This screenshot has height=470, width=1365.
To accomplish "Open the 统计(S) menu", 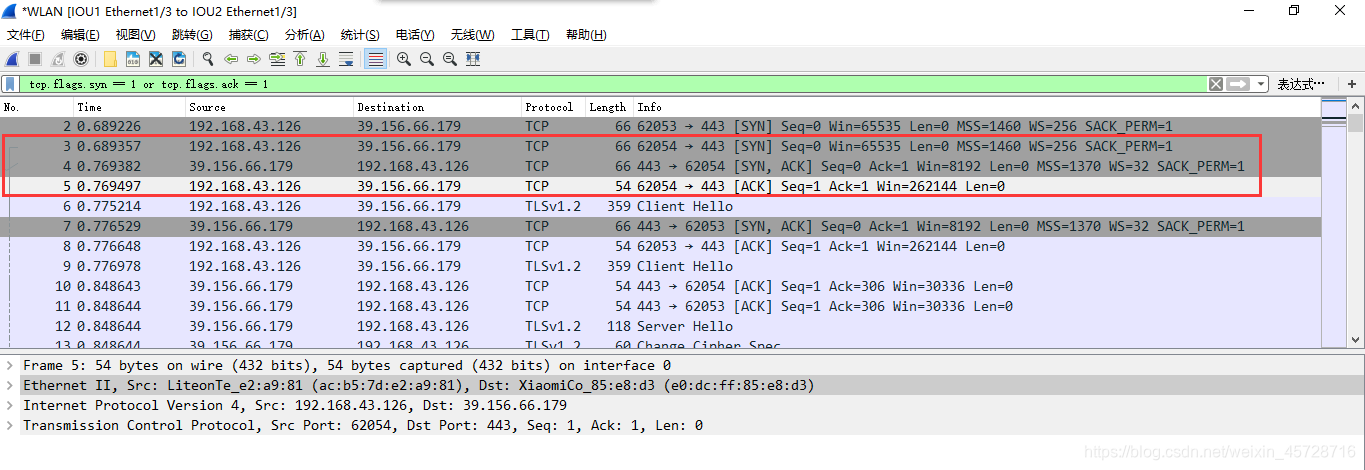I will [x=360, y=35].
